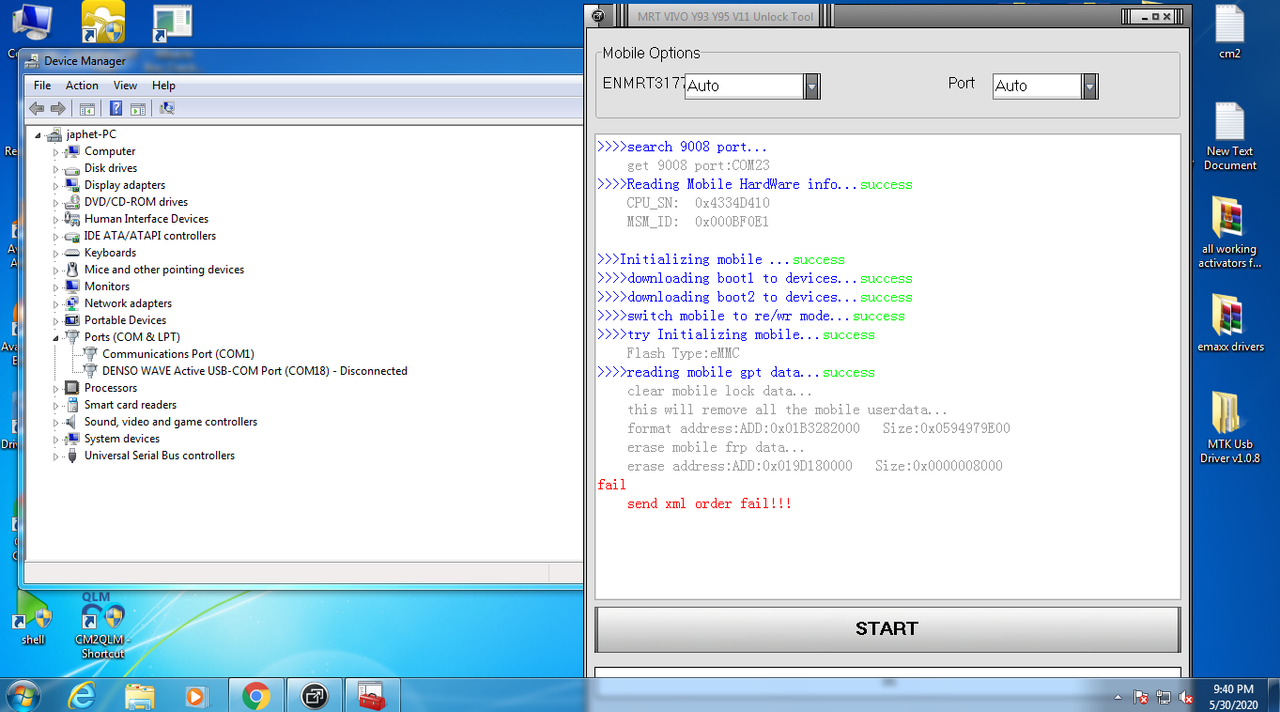The width and height of the screenshot is (1280, 712).
Task: Click MRT tool title bar icon
Action: pos(597,16)
